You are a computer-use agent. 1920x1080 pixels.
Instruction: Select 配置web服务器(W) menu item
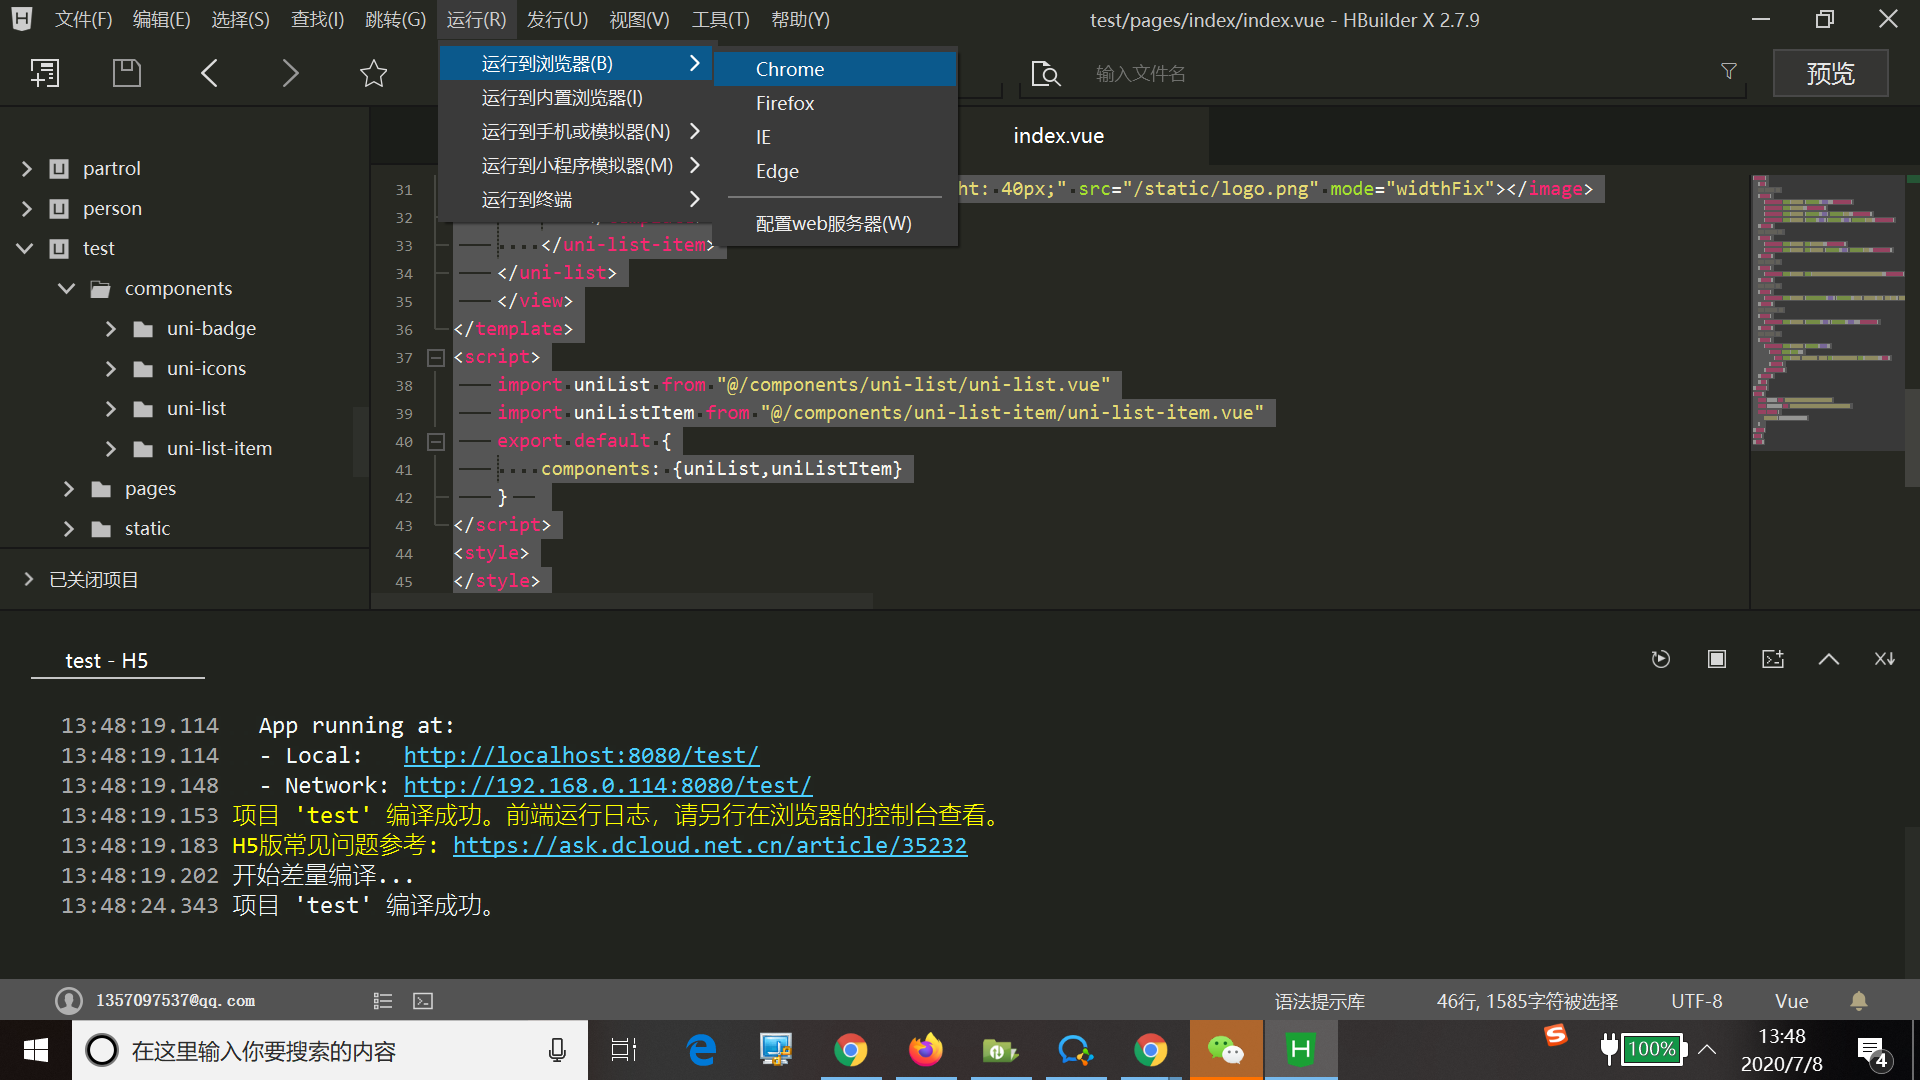832,223
